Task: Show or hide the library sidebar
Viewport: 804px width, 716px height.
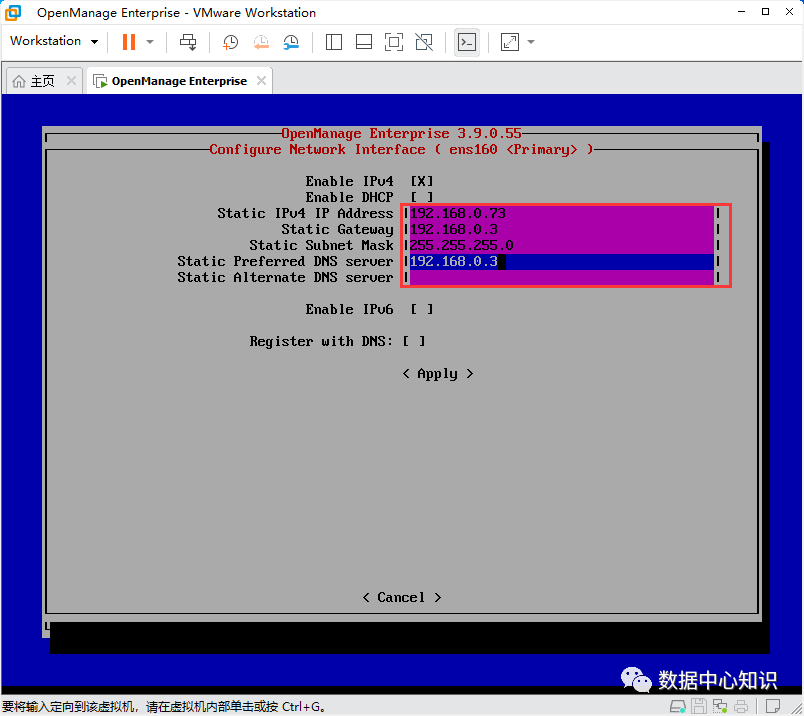Action: coord(334,42)
